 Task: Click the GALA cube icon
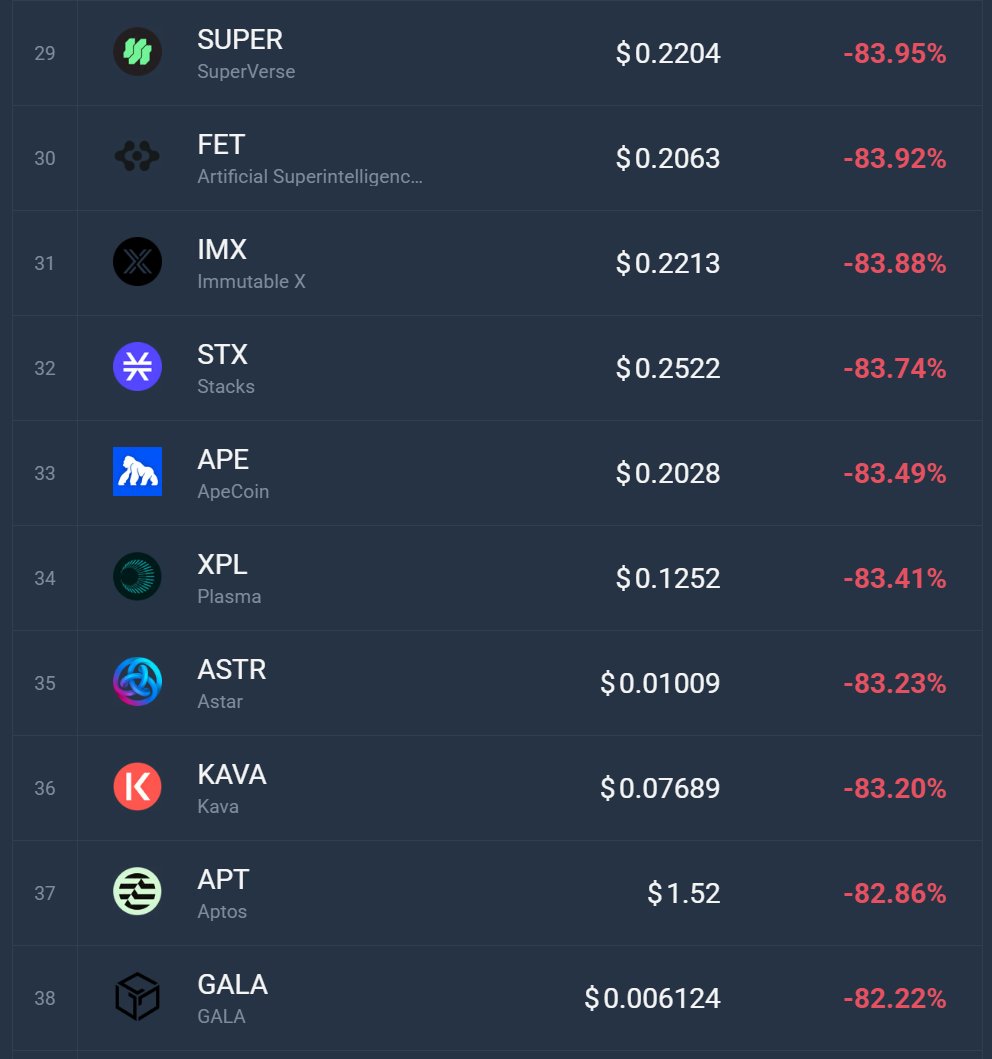coord(137,997)
